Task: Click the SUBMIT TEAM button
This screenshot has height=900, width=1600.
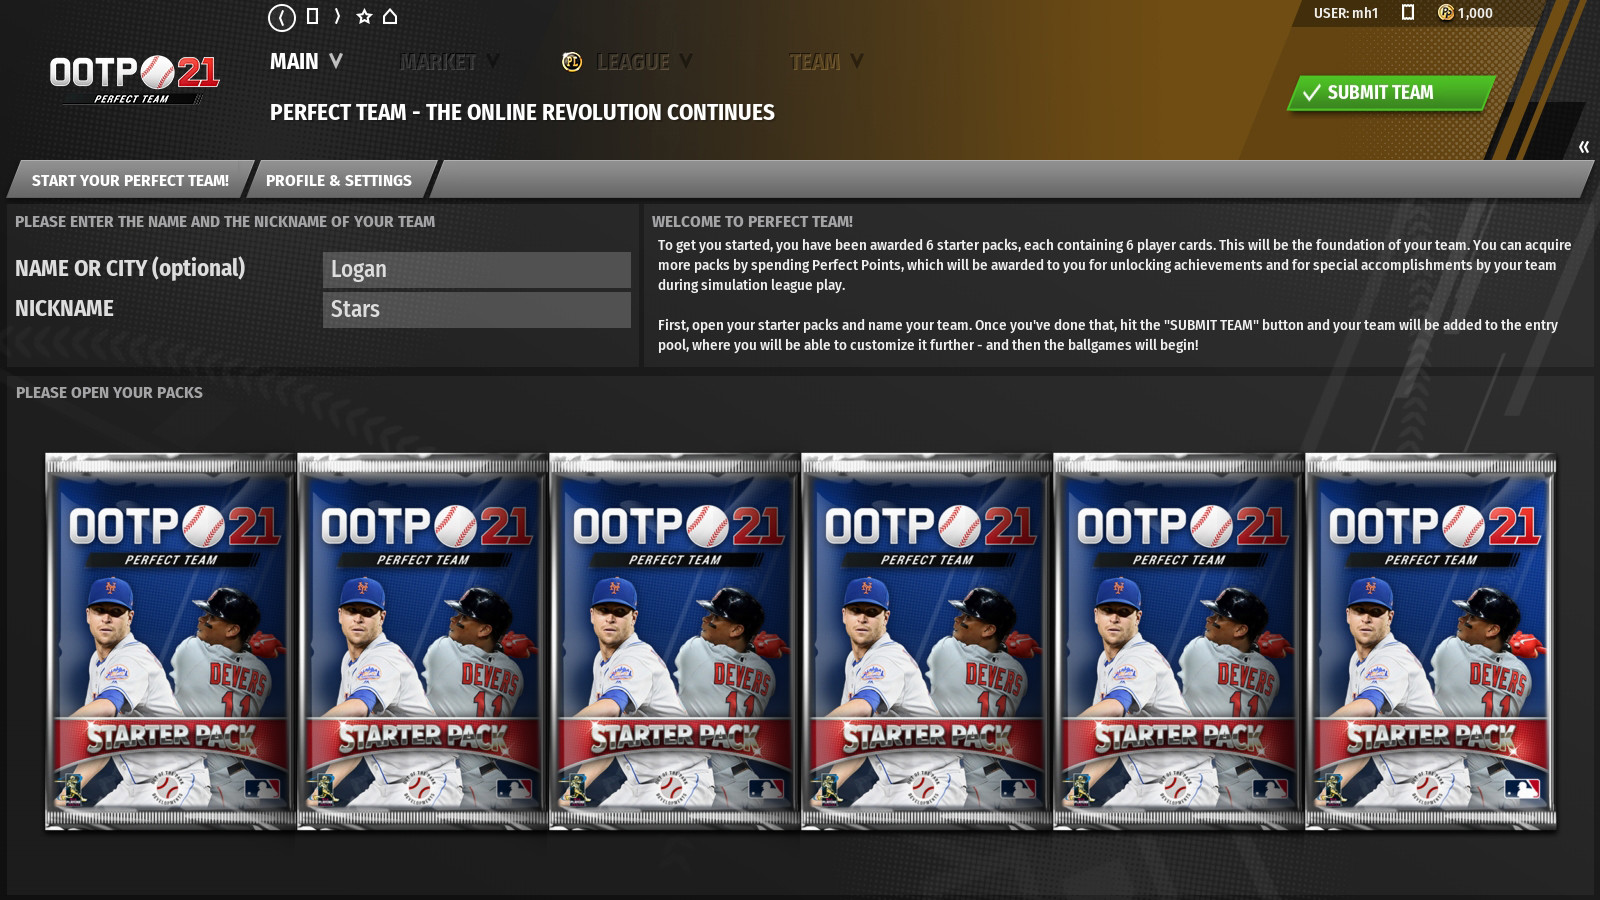Action: pos(1388,92)
